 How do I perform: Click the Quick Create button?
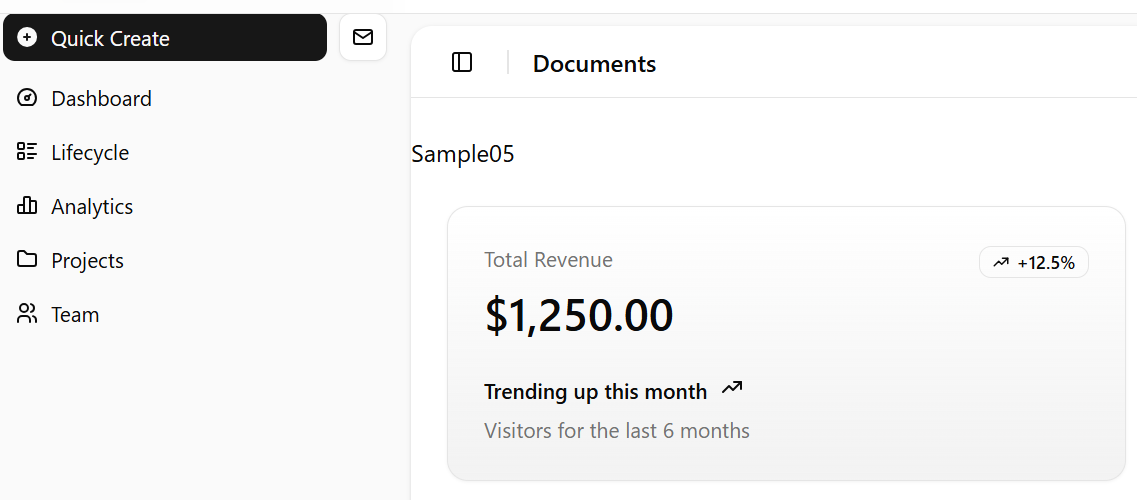tap(165, 38)
